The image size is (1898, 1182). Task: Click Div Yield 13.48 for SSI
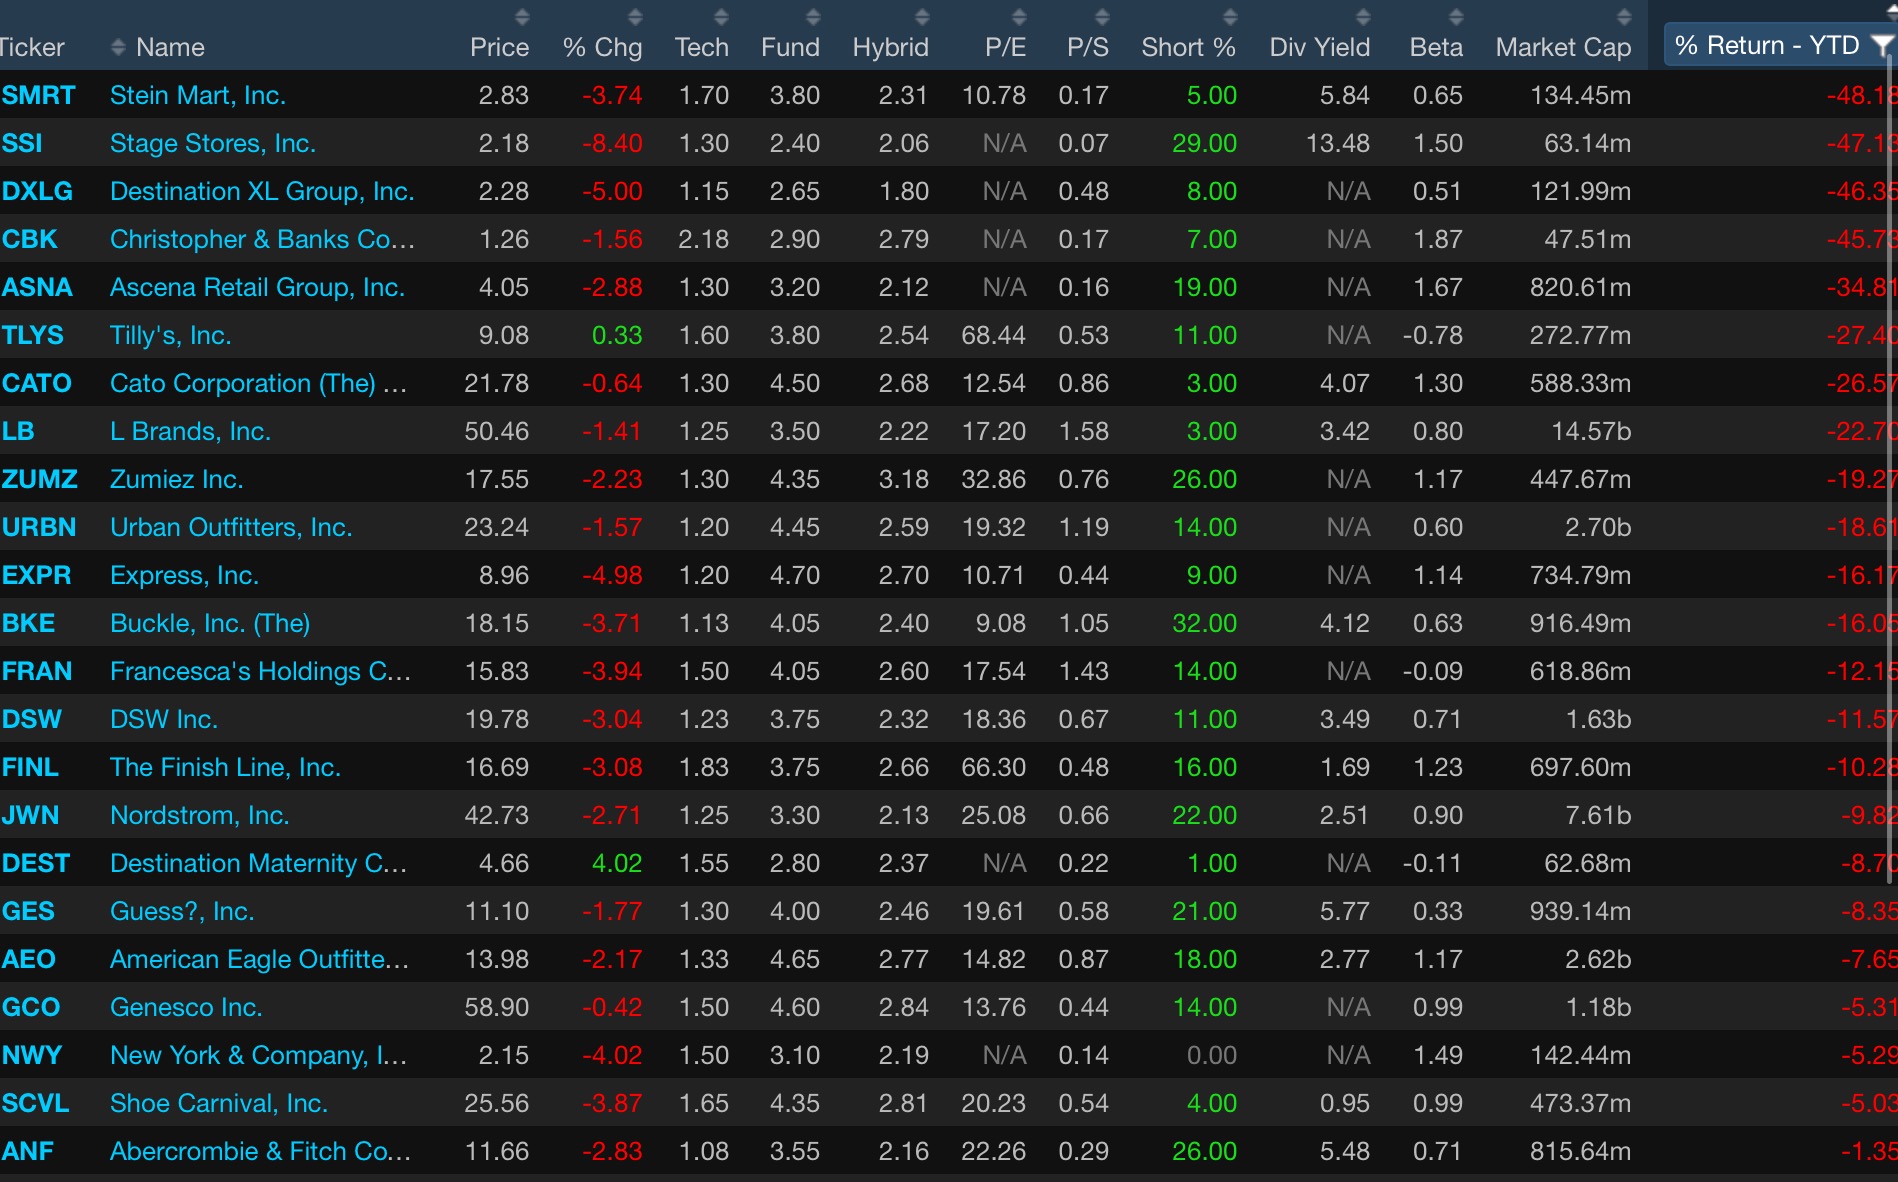tap(1338, 143)
